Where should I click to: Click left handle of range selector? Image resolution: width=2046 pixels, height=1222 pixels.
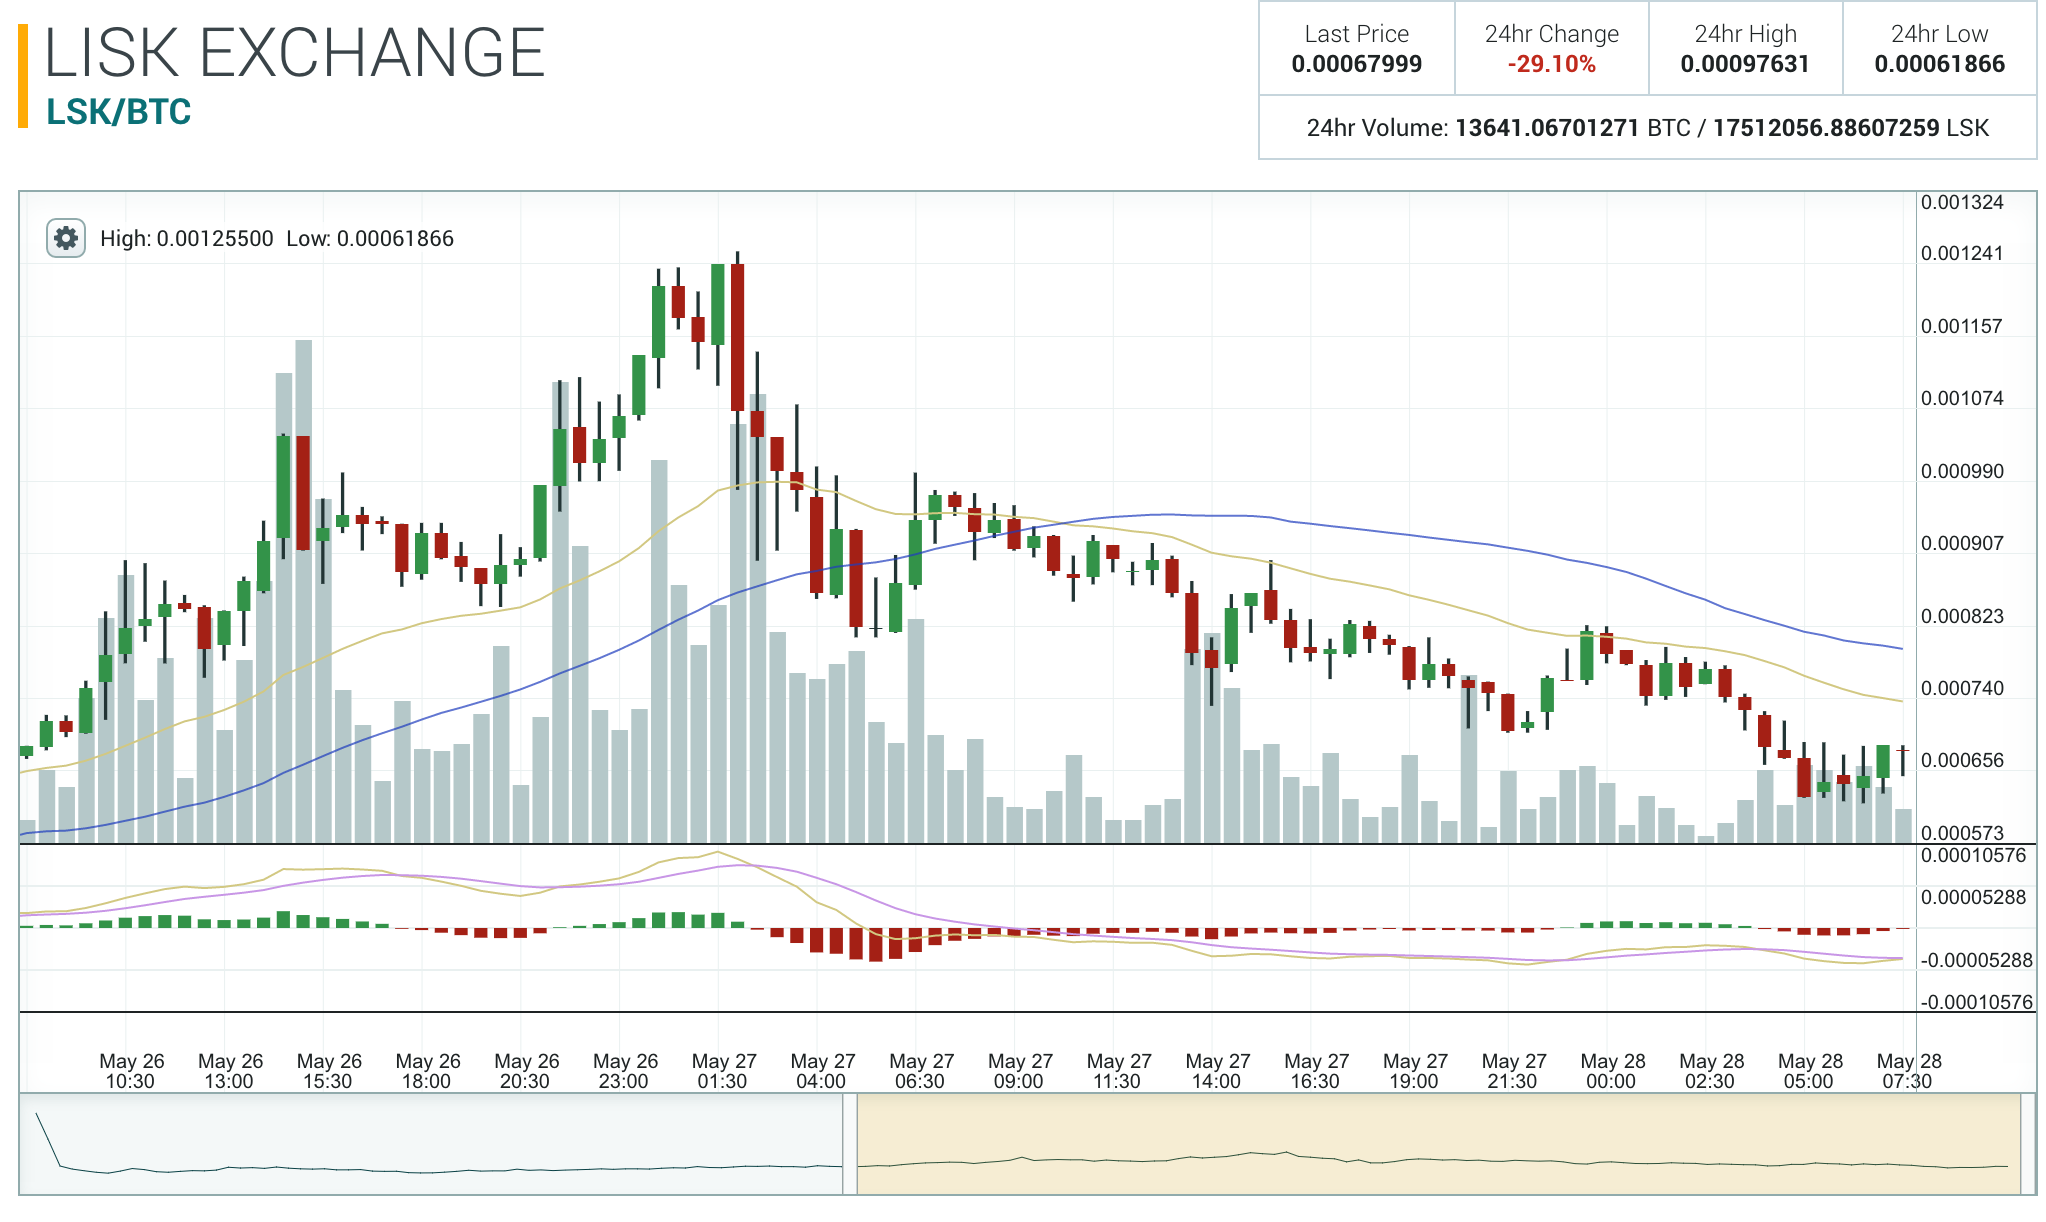850,1144
